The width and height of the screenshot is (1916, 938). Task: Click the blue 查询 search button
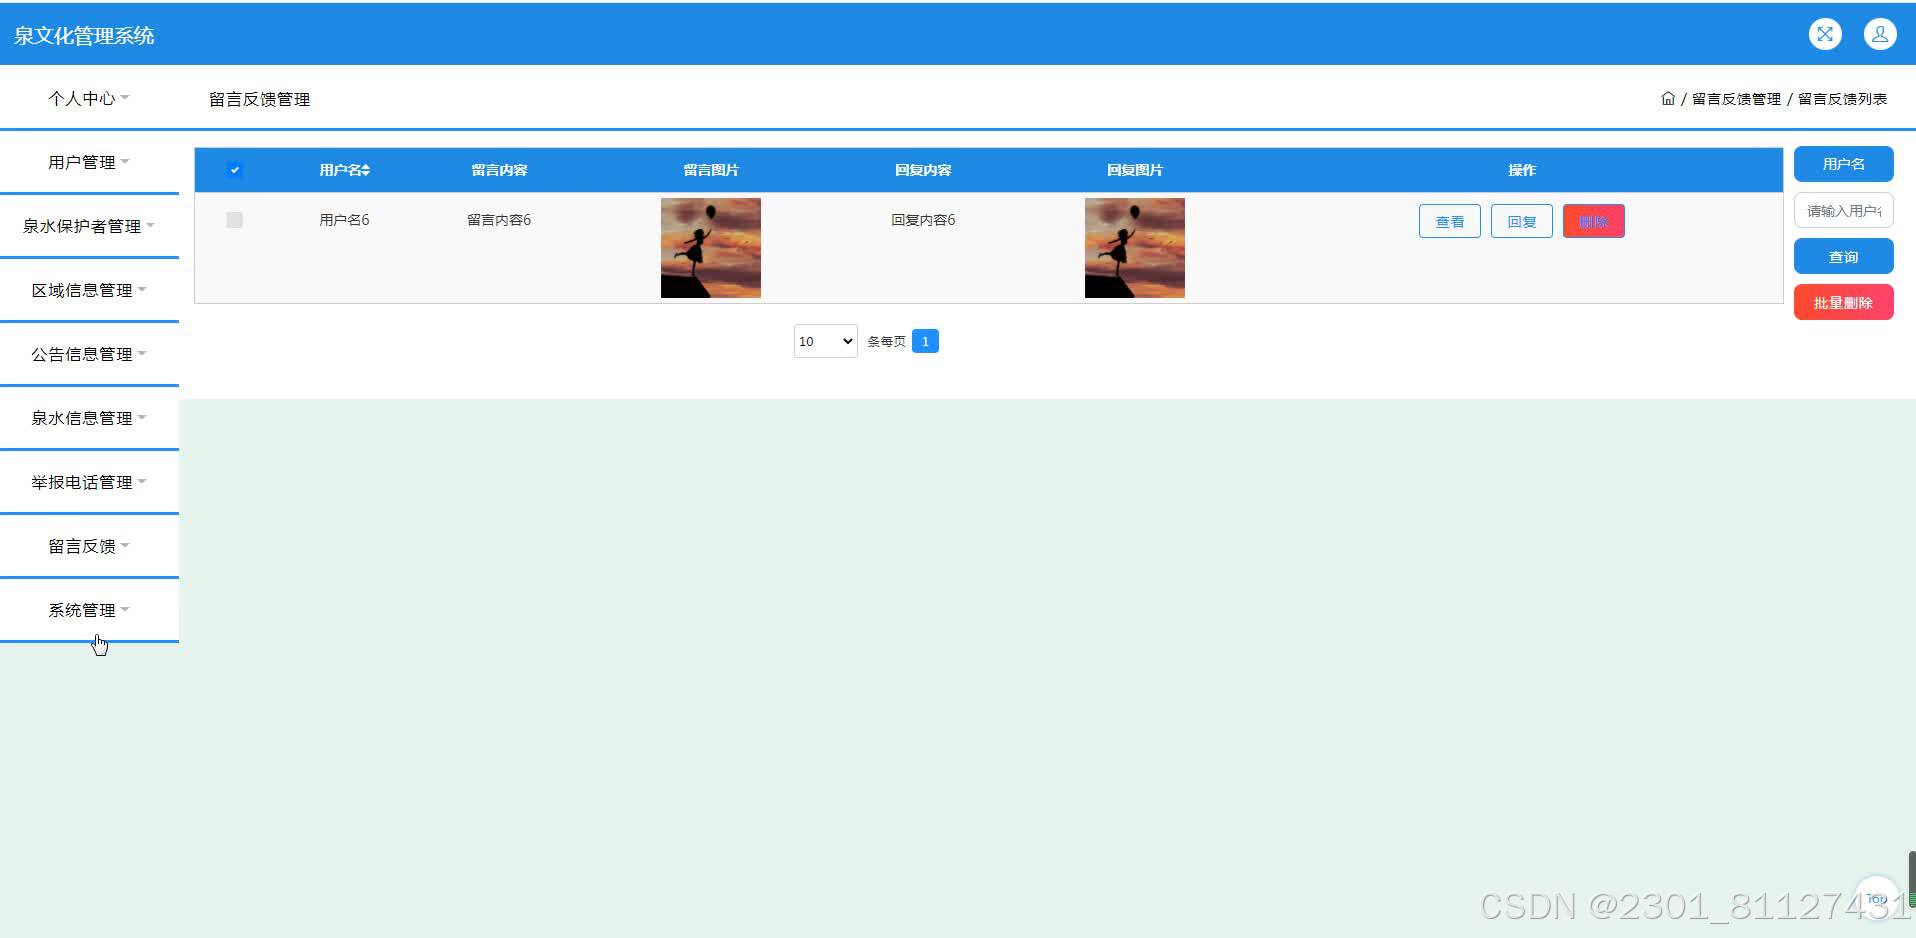coord(1843,256)
